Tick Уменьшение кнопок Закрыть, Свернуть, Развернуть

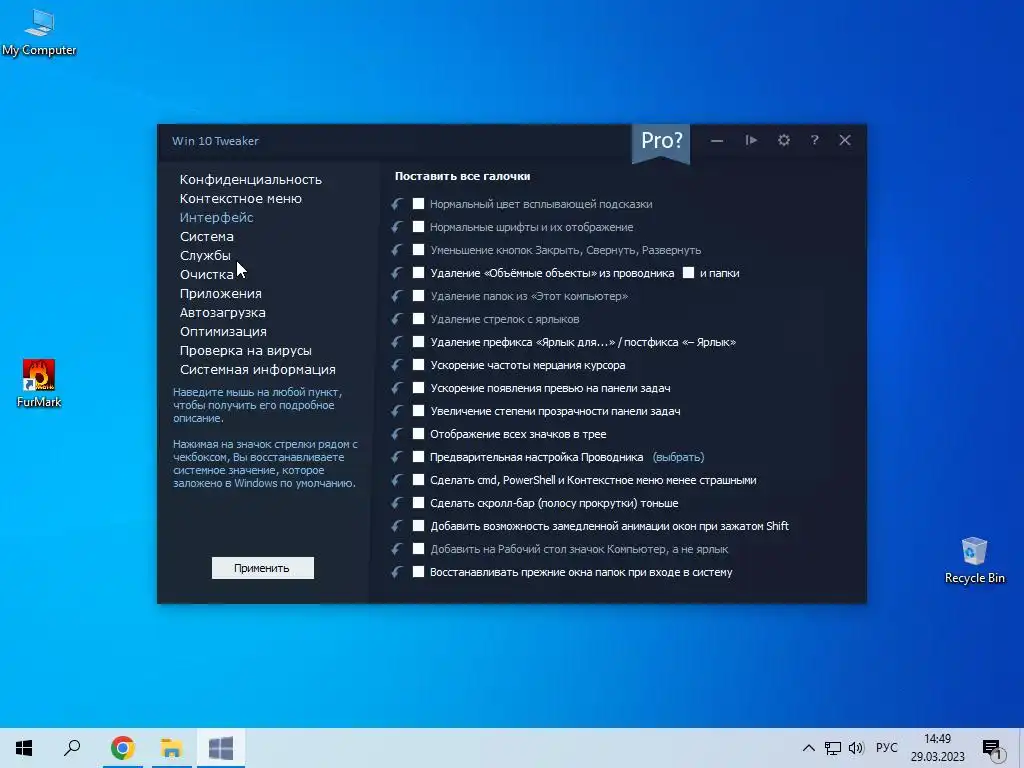pyautogui.click(x=419, y=249)
